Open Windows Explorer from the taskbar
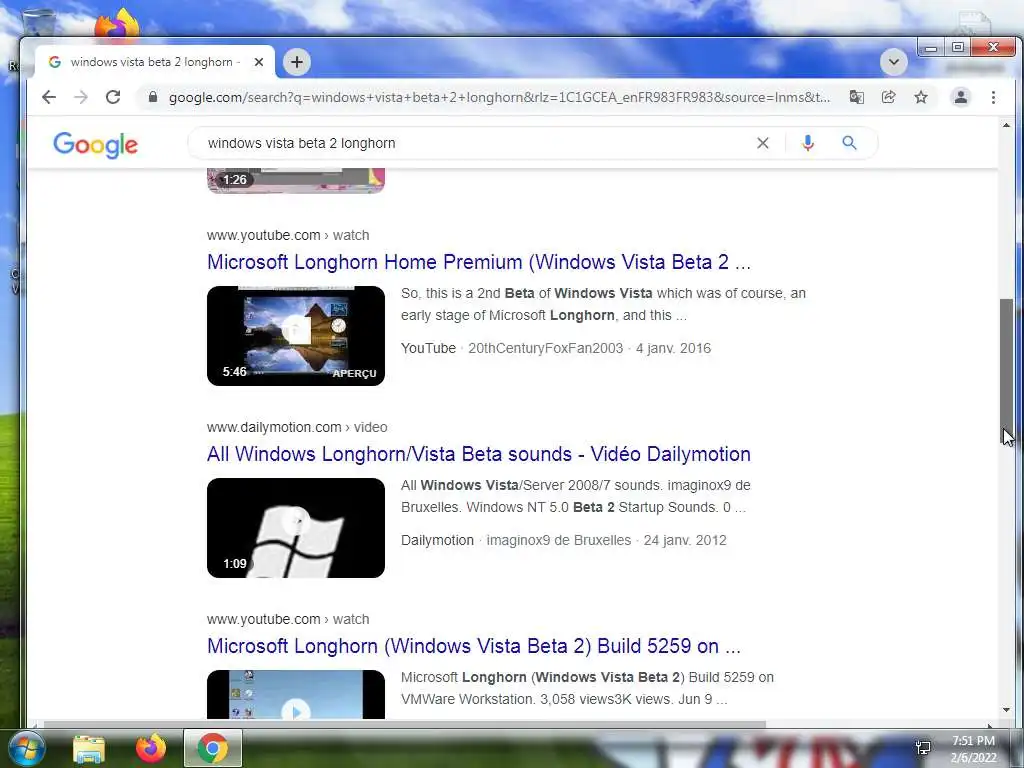This screenshot has height=768, width=1024. (x=89, y=749)
